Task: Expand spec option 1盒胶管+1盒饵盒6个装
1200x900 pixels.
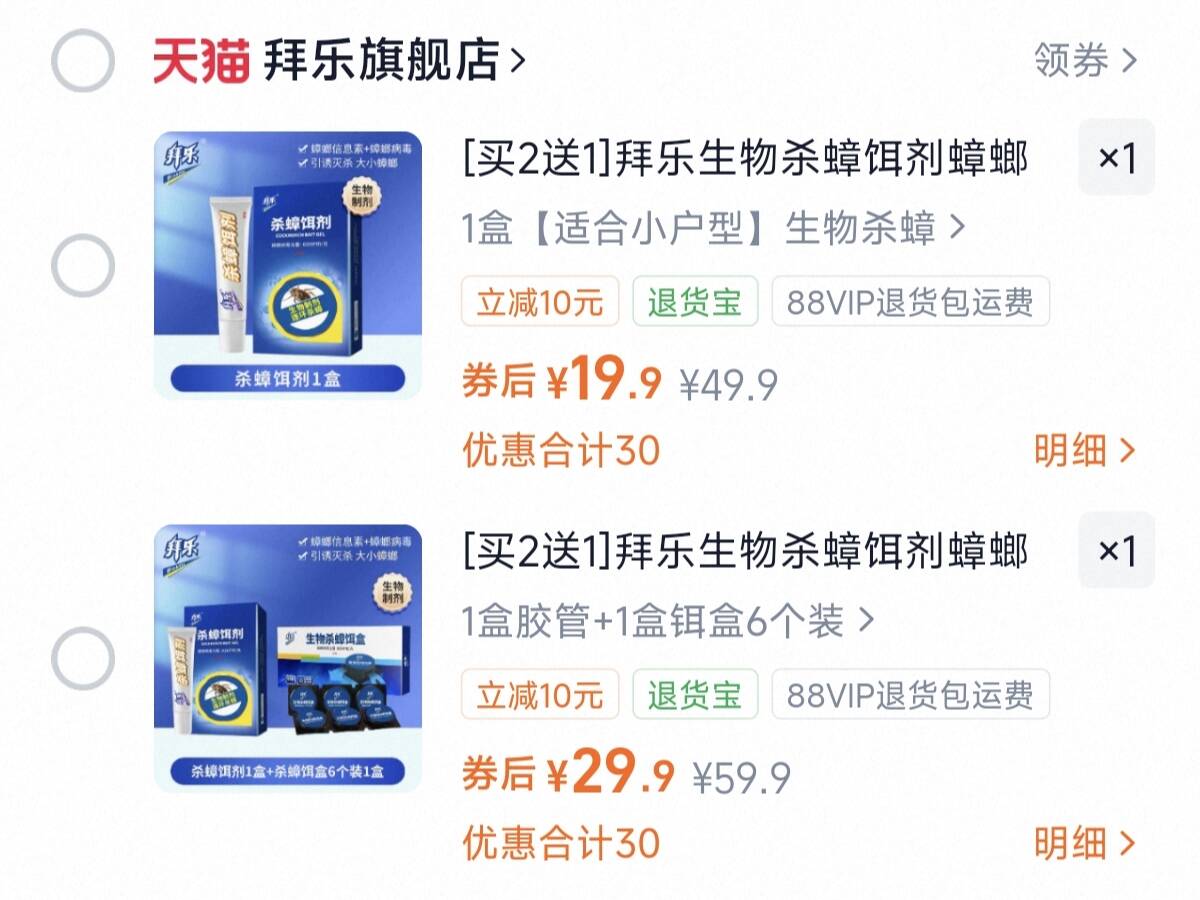Action: click(668, 621)
